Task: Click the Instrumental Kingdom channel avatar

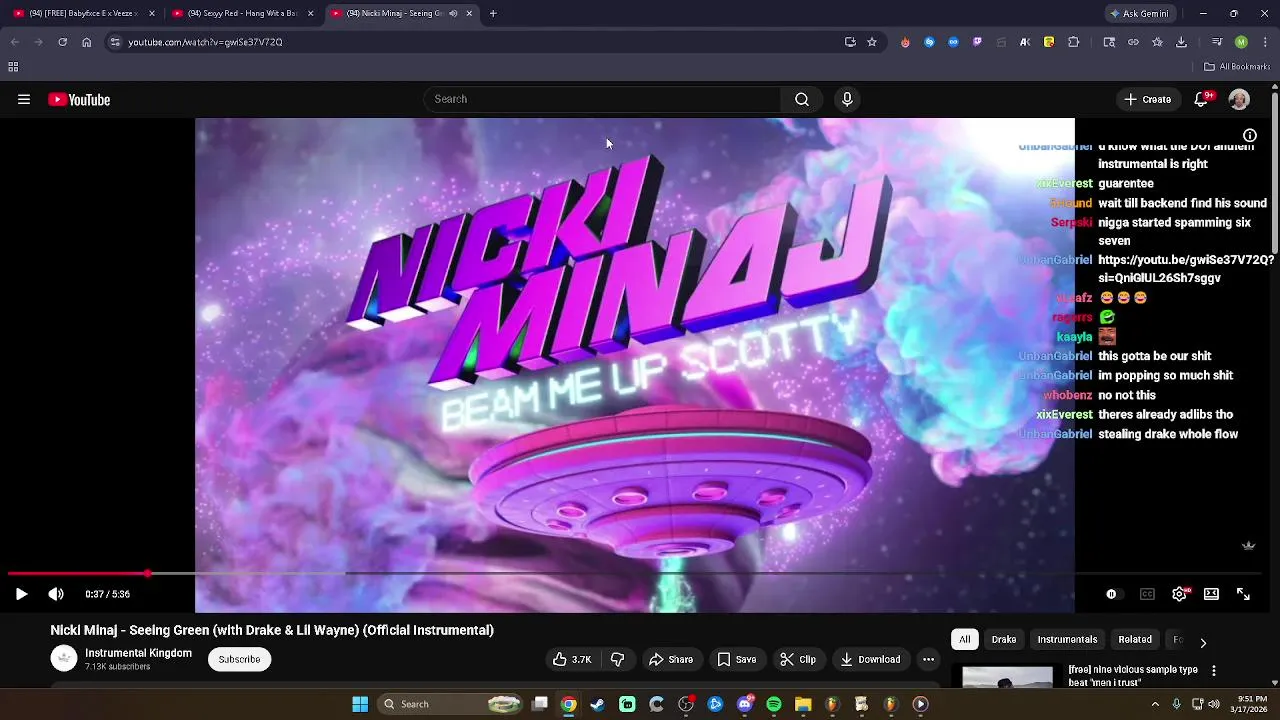Action: tap(64, 658)
